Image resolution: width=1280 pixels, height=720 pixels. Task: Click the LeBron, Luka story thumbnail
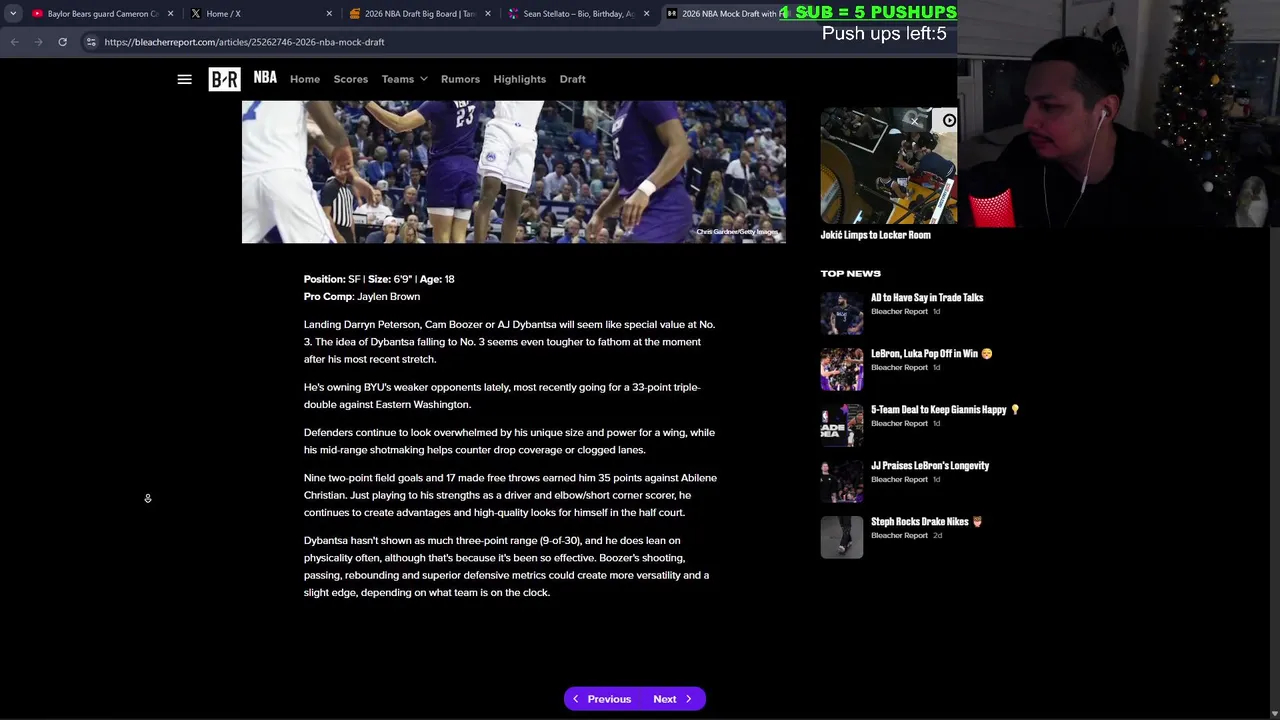click(842, 370)
